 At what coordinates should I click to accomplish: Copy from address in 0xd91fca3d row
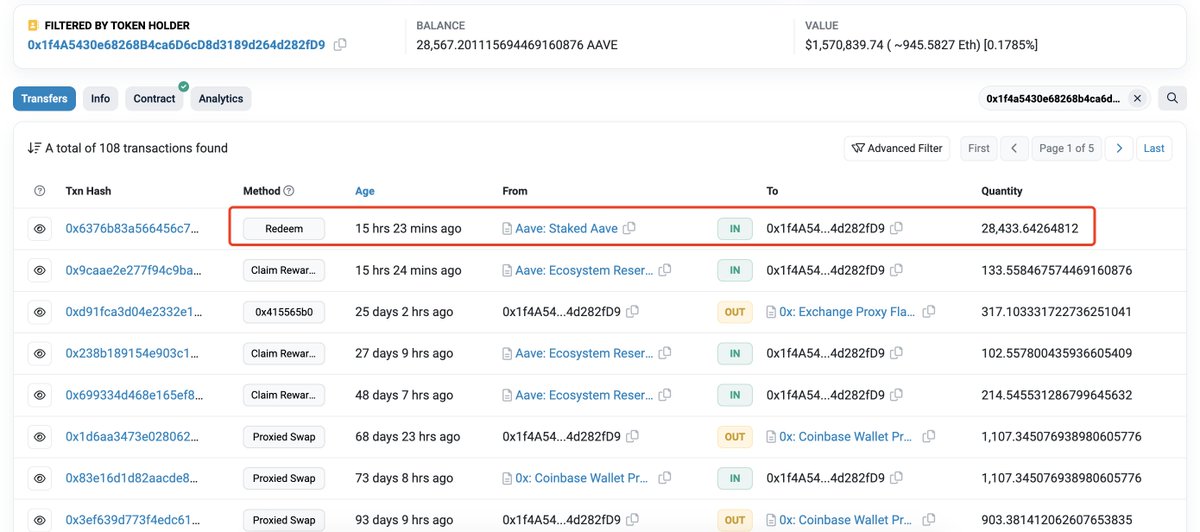[x=632, y=312]
